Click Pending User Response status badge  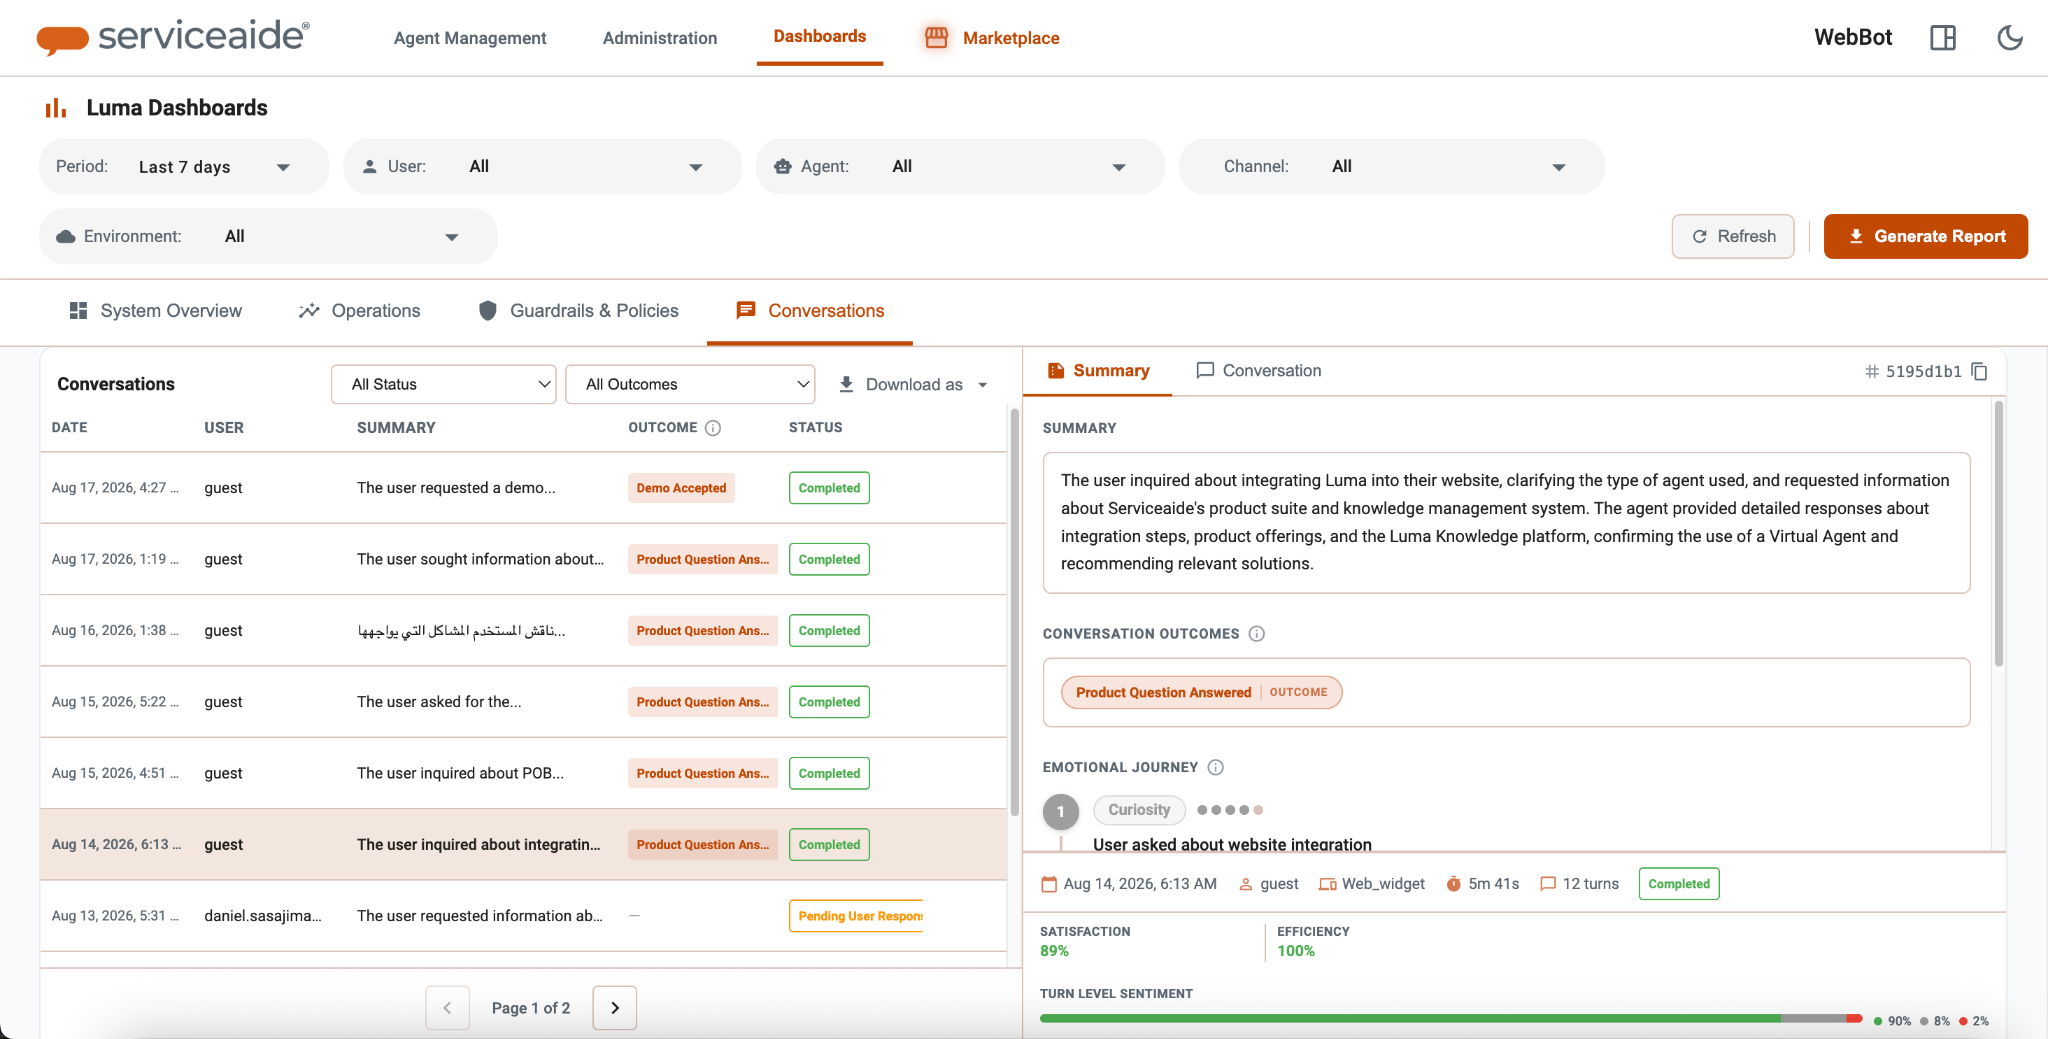coord(857,916)
